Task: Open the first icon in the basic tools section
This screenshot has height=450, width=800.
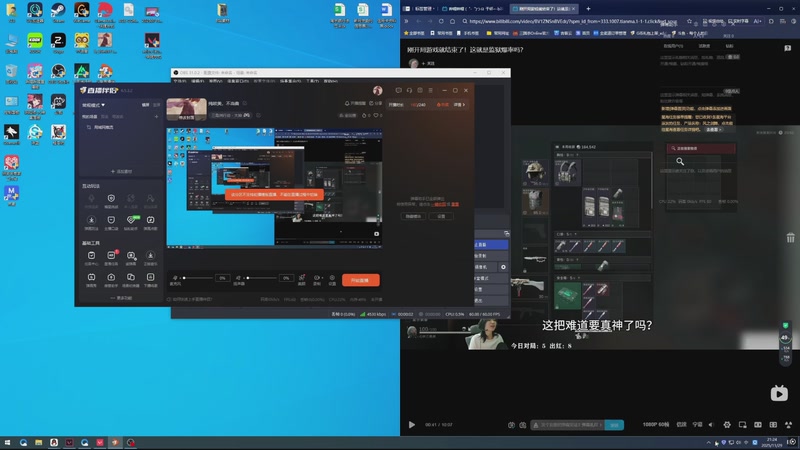Action: click(91, 255)
